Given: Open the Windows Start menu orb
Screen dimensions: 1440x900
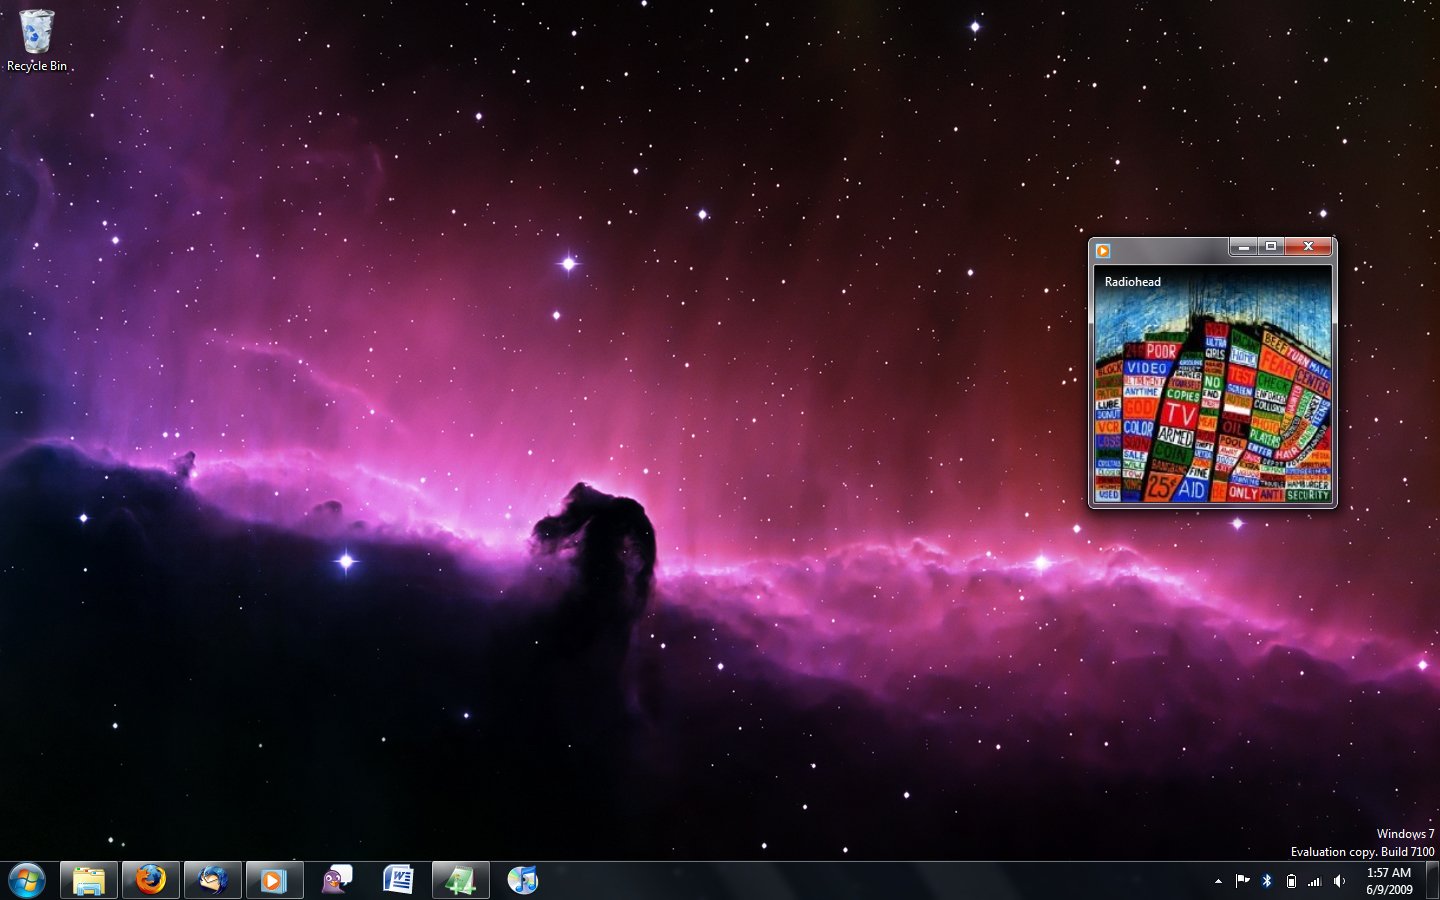Looking at the screenshot, I should tap(27, 881).
